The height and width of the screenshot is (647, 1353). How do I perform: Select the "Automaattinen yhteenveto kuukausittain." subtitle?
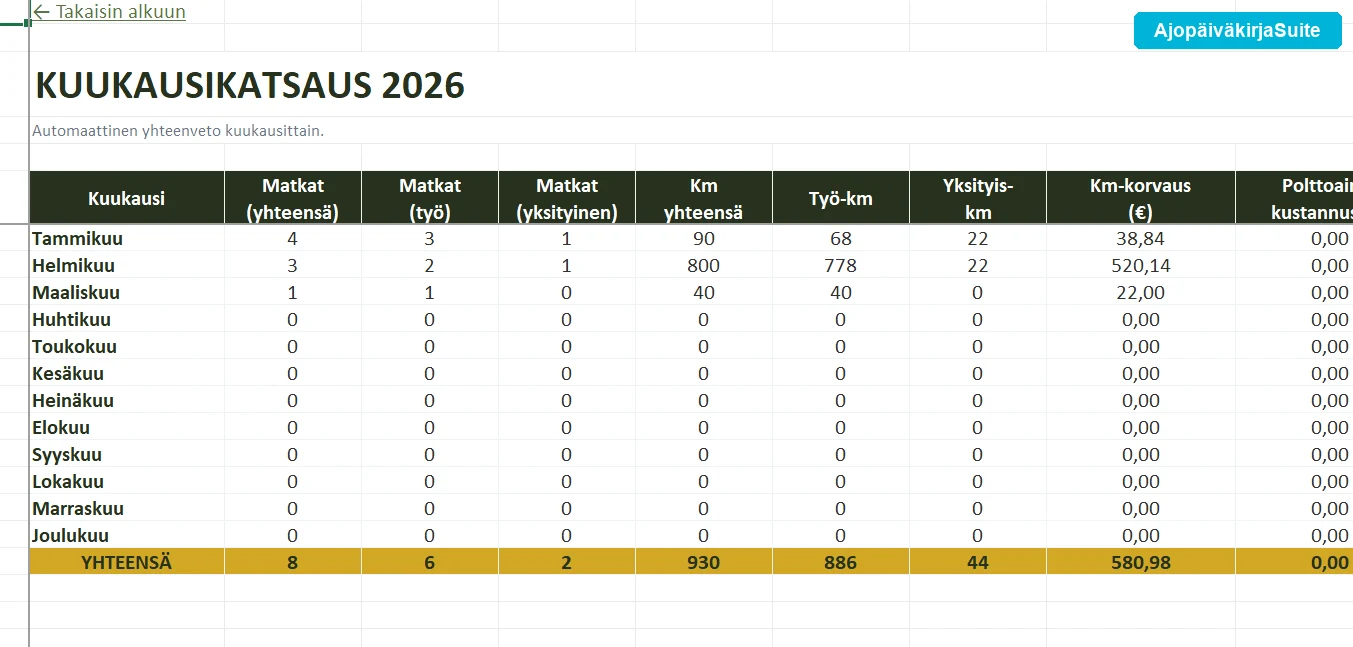pyautogui.click(x=178, y=130)
